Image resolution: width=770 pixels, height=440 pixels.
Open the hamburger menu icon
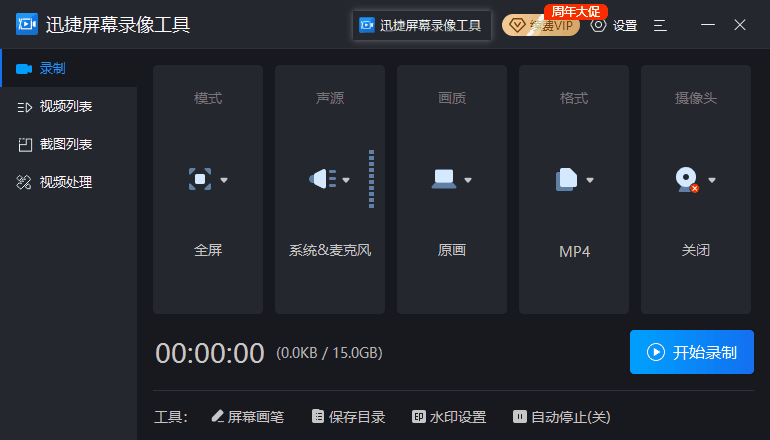click(x=660, y=25)
